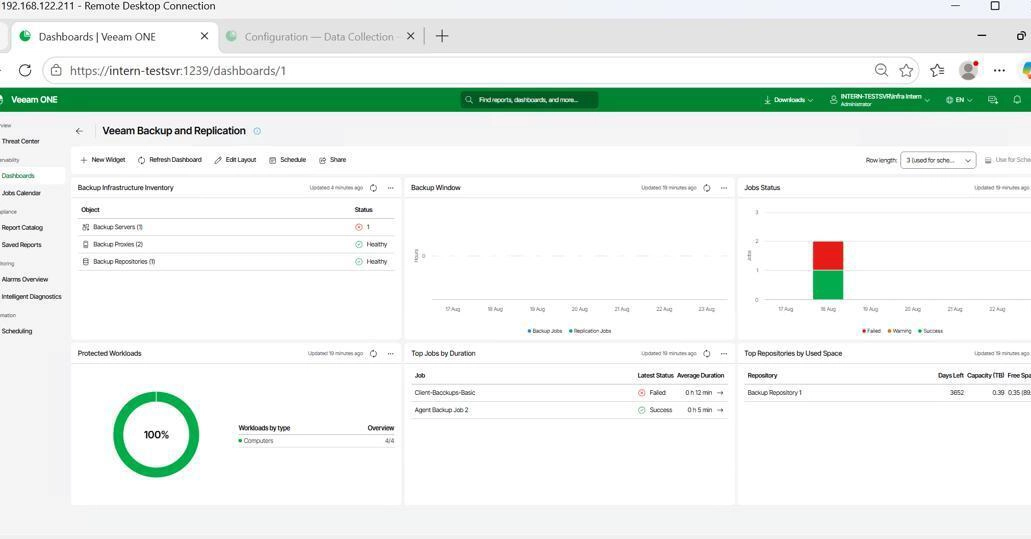Open Alarms Overview in sidebar

[24, 279]
